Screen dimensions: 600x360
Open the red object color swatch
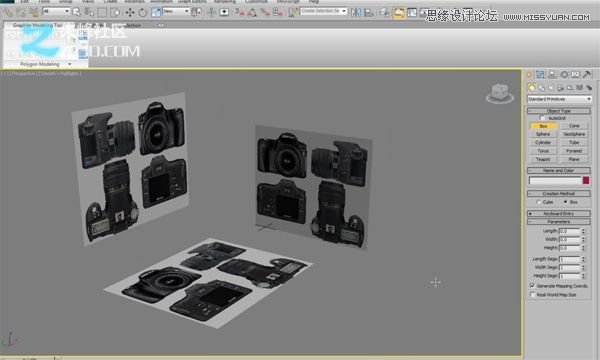click(x=586, y=180)
